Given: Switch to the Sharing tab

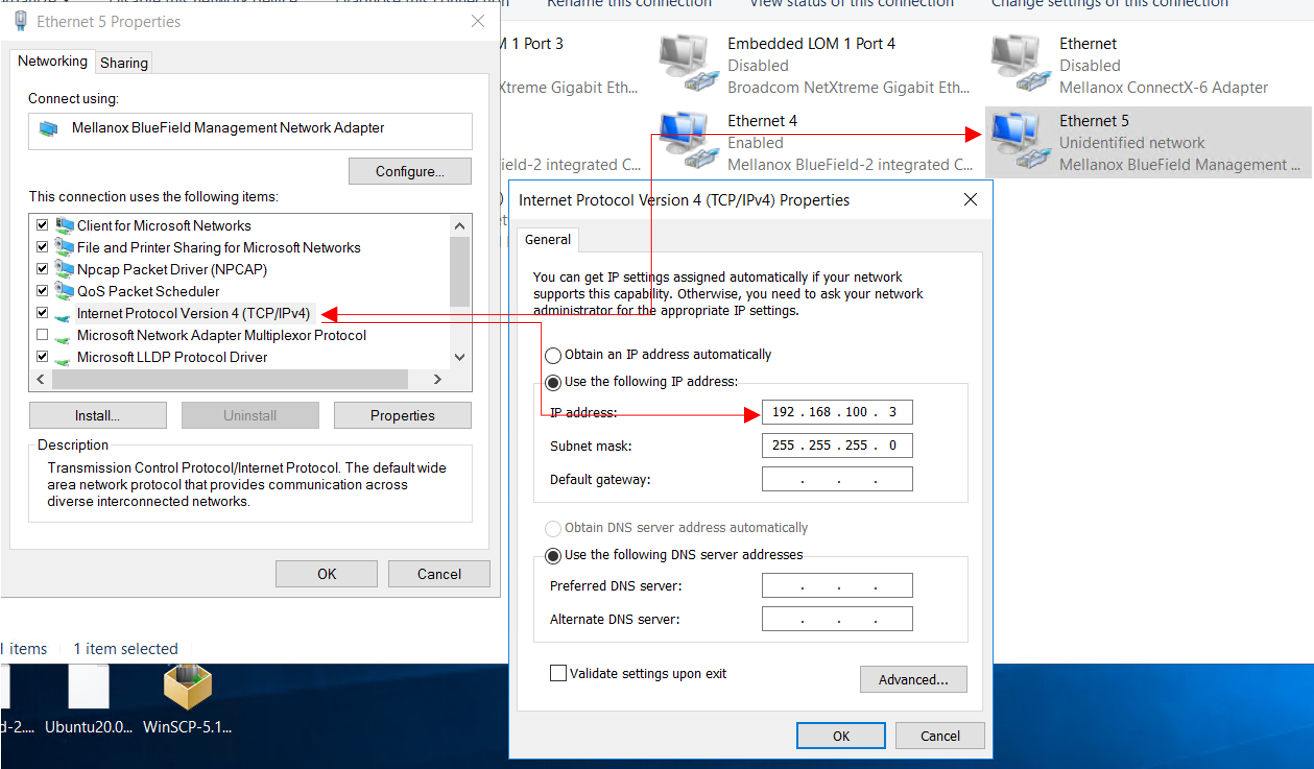Looking at the screenshot, I should click(124, 63).
